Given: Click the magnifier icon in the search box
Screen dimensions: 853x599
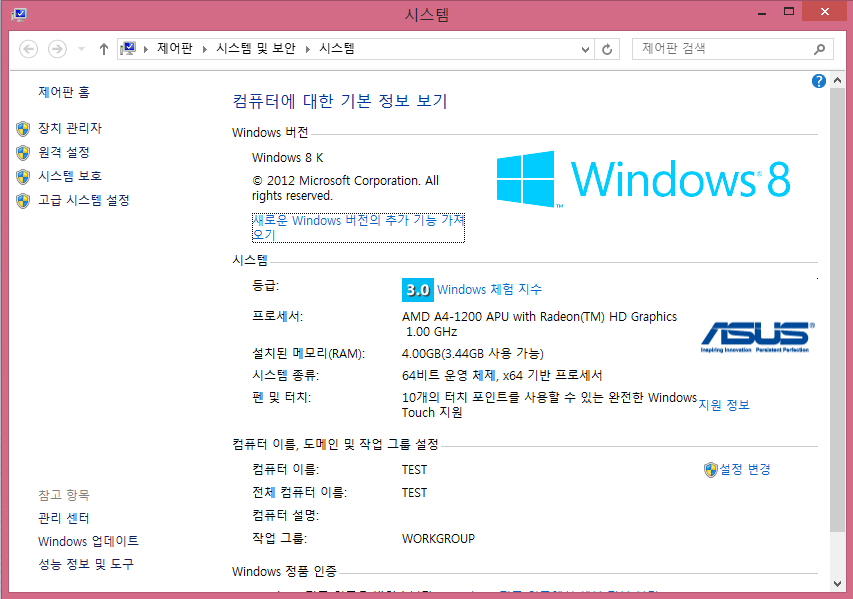Looking at the screenshot, I should pyautogui.click(x=819, y=50).
